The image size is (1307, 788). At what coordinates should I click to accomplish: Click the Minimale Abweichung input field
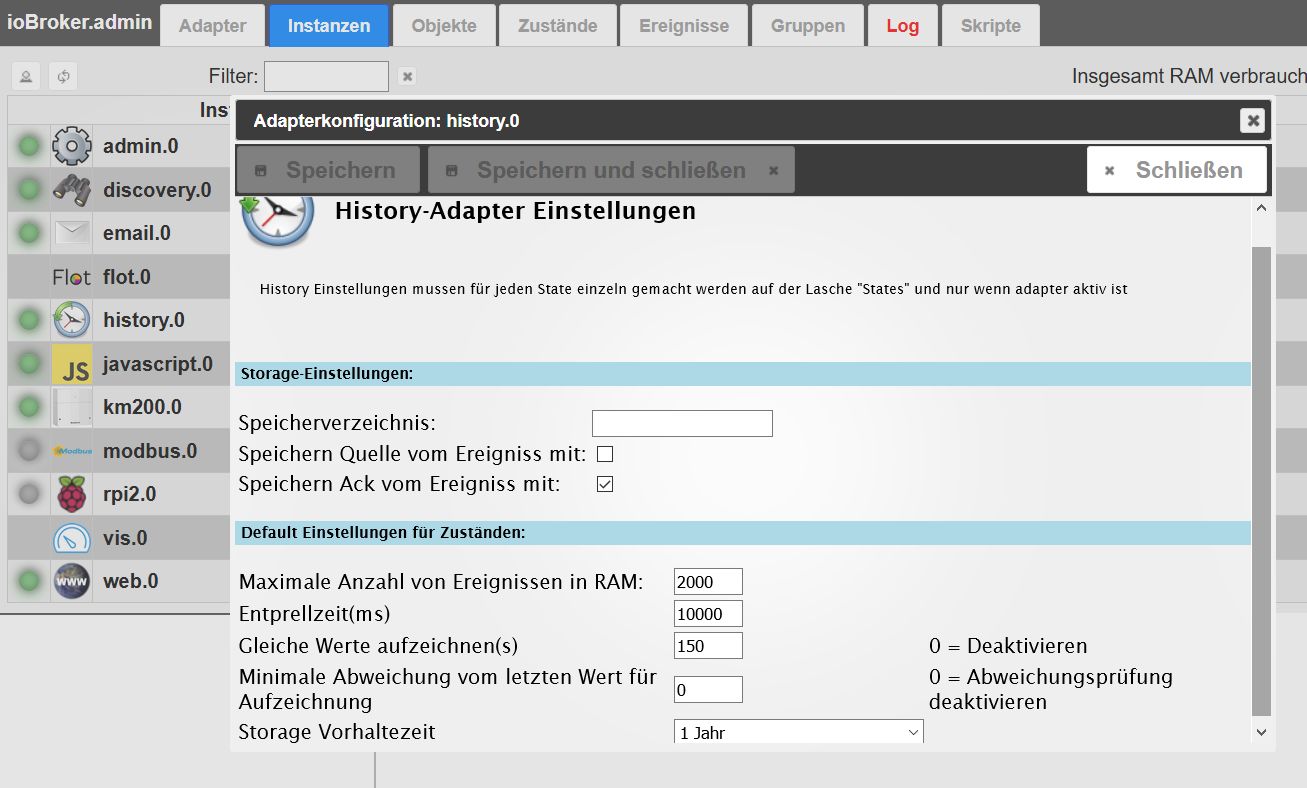[x=708, y=690]
